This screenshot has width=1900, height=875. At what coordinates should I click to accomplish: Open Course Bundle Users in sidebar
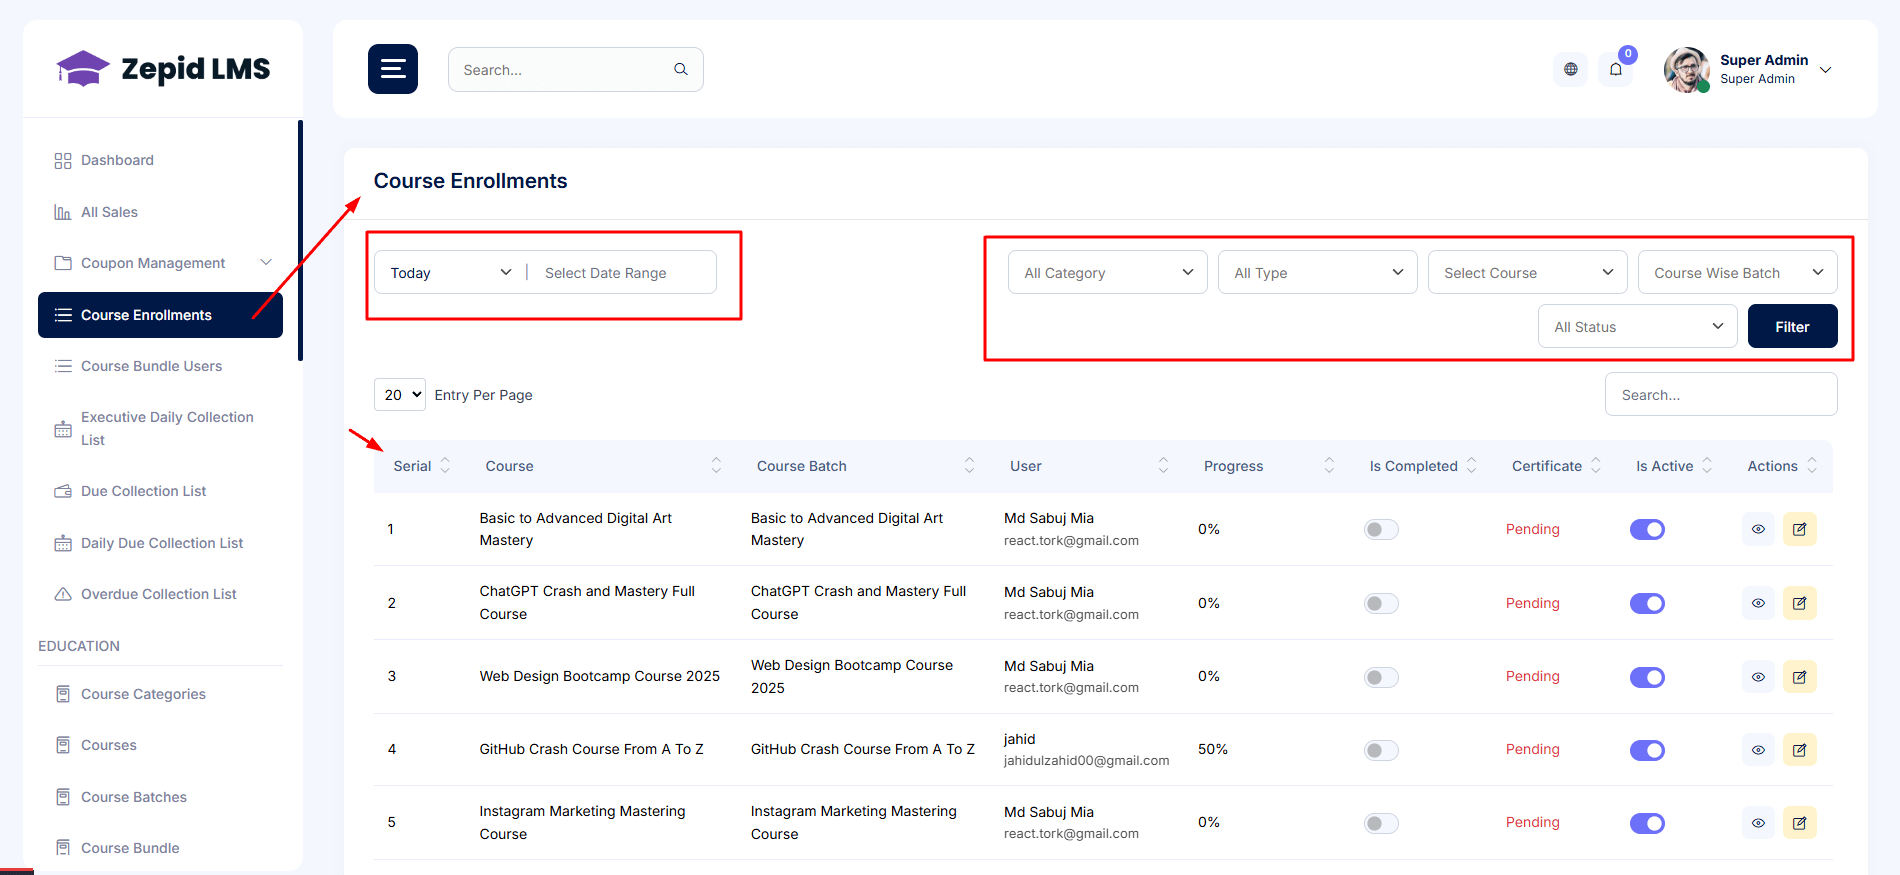tap(160, 366)
